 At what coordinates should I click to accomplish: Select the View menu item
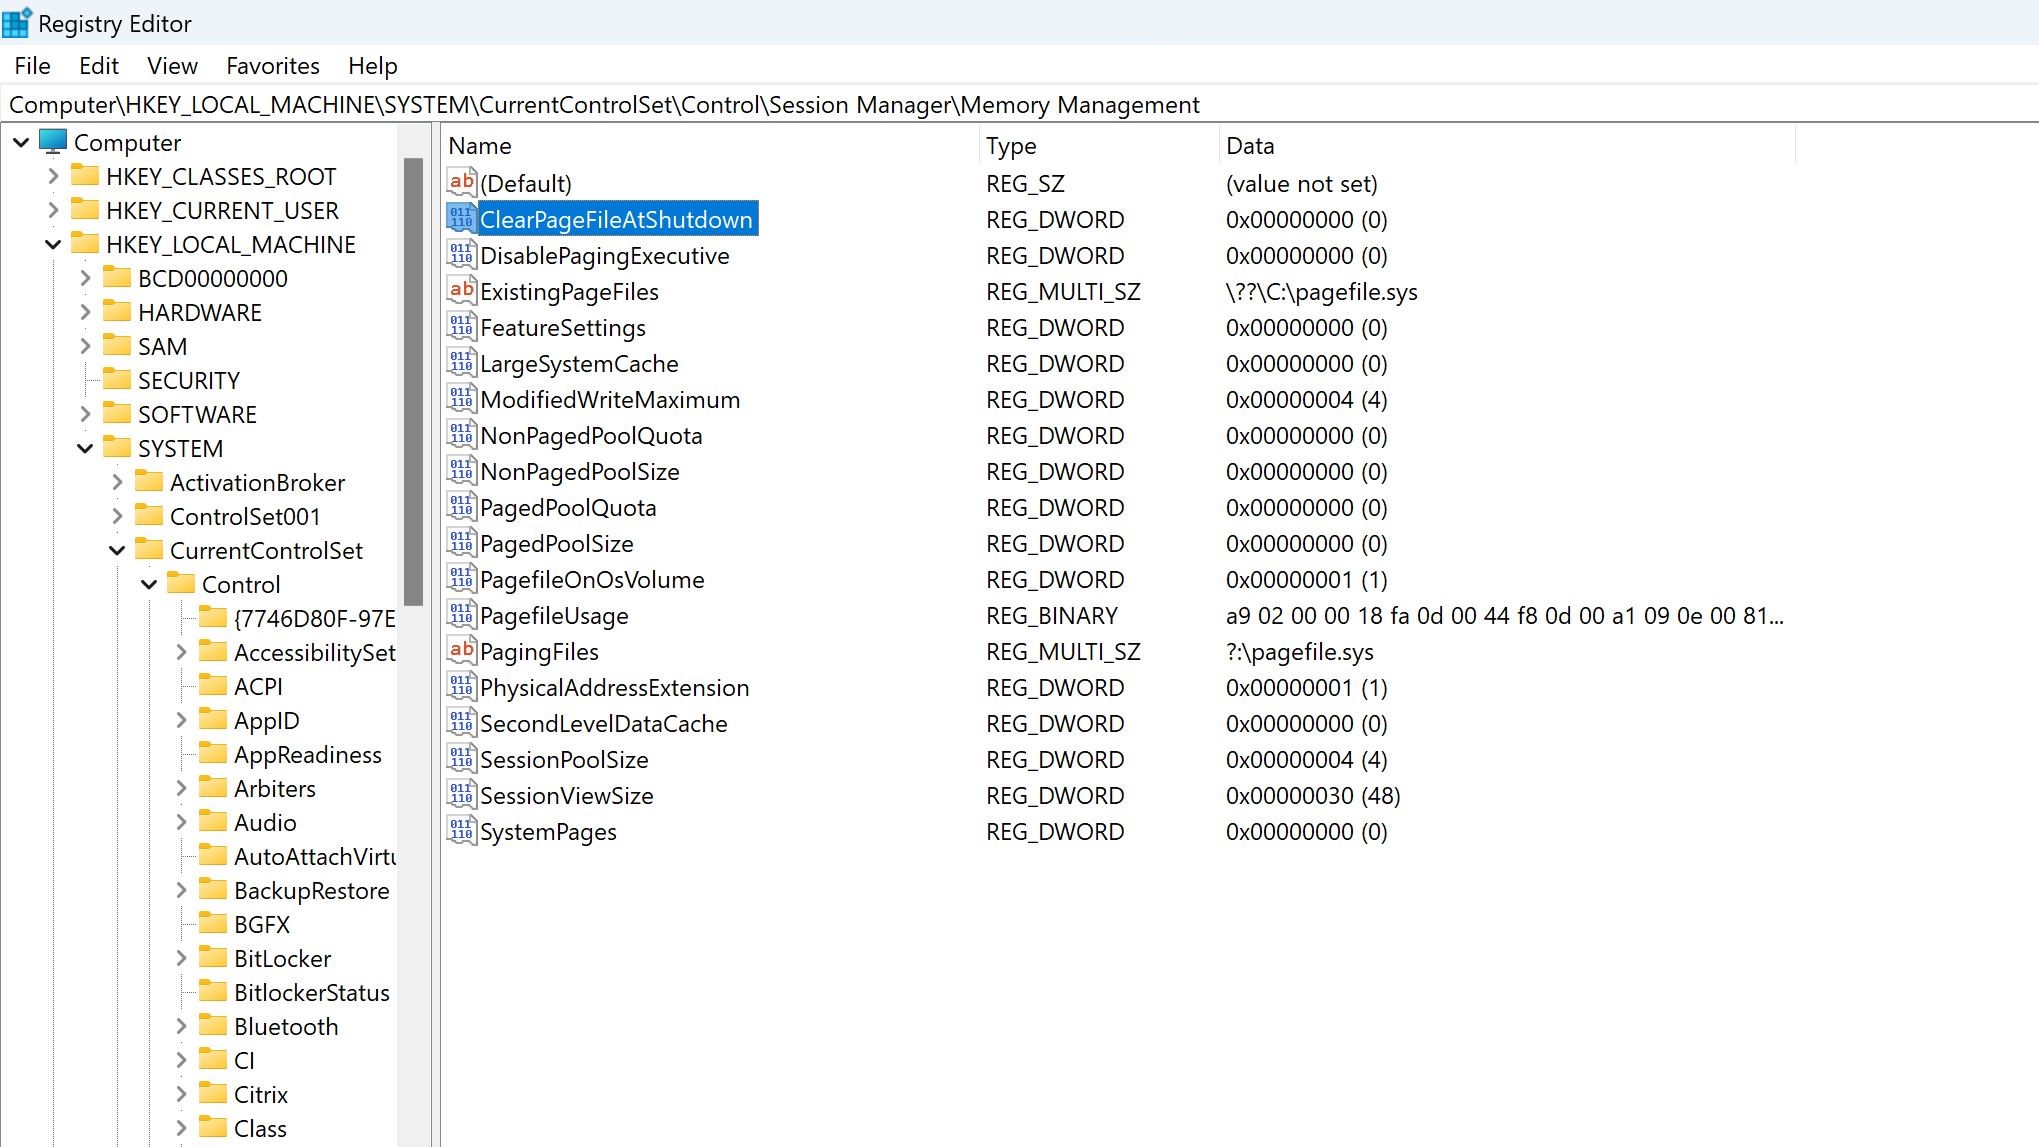(x=171, y=66)
